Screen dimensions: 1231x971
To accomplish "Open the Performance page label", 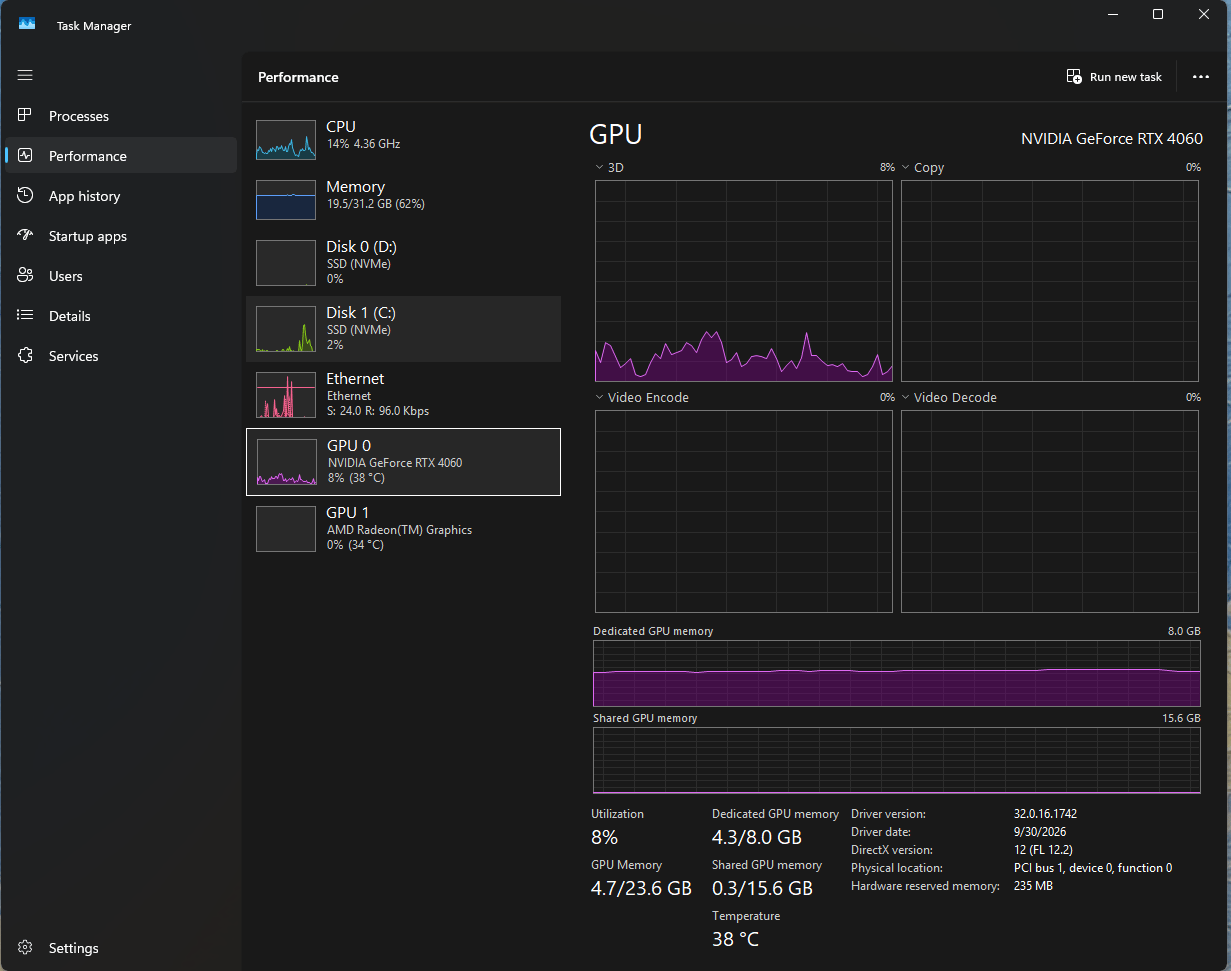I will [88, 156].
